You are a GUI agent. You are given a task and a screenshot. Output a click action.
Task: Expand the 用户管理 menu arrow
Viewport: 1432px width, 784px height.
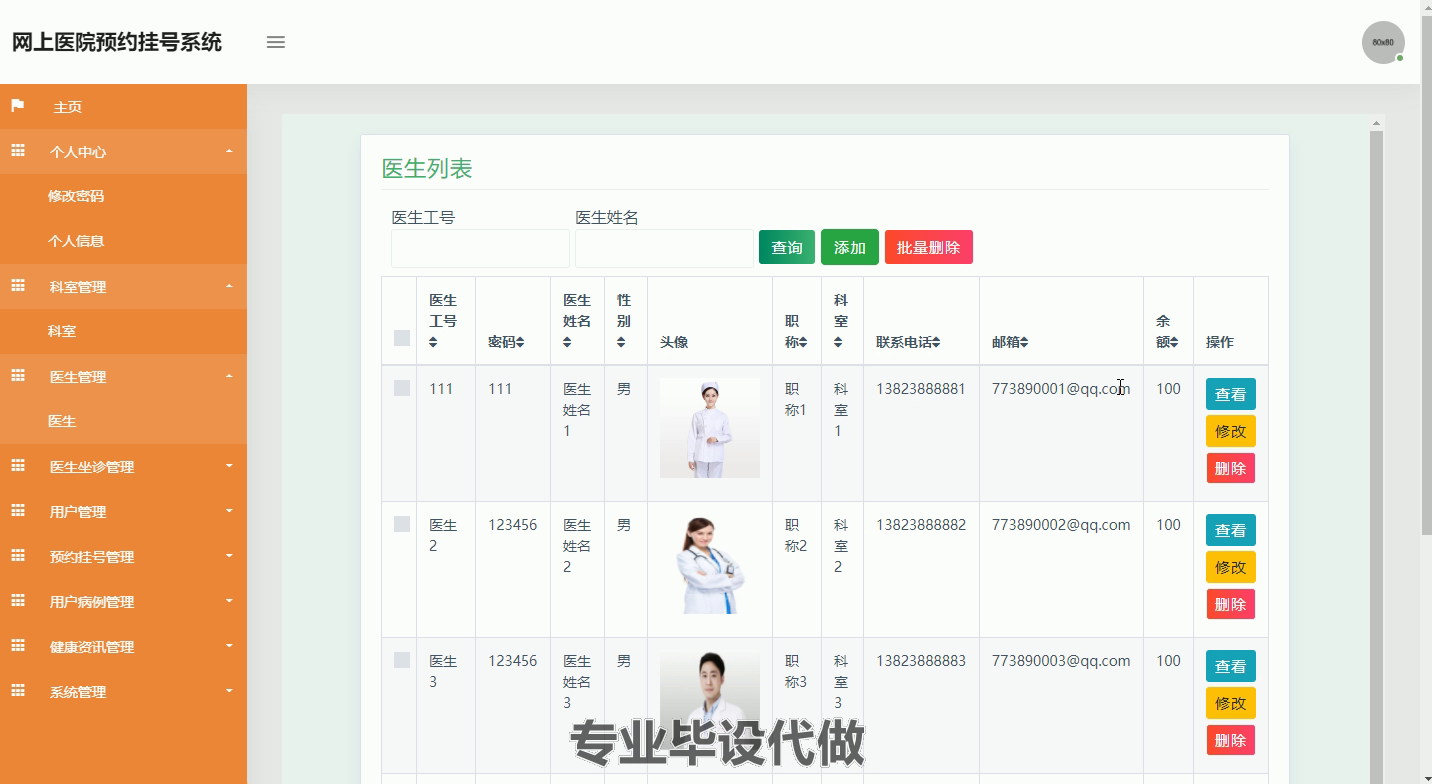tap(229, 511)
